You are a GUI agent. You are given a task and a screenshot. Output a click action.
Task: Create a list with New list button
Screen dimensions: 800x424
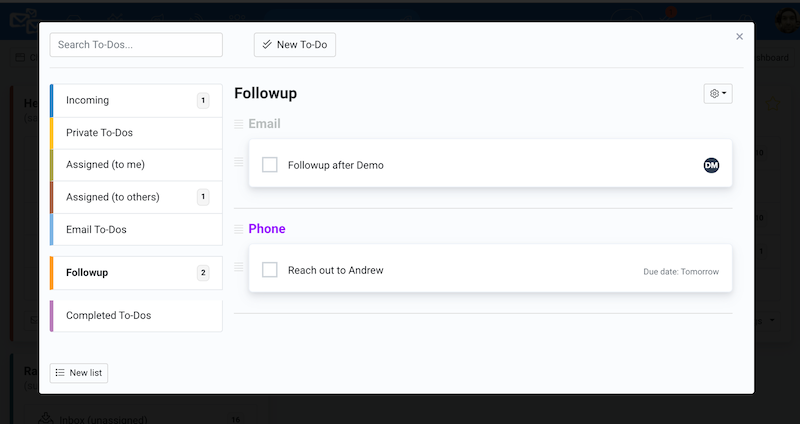click(79, 373)
